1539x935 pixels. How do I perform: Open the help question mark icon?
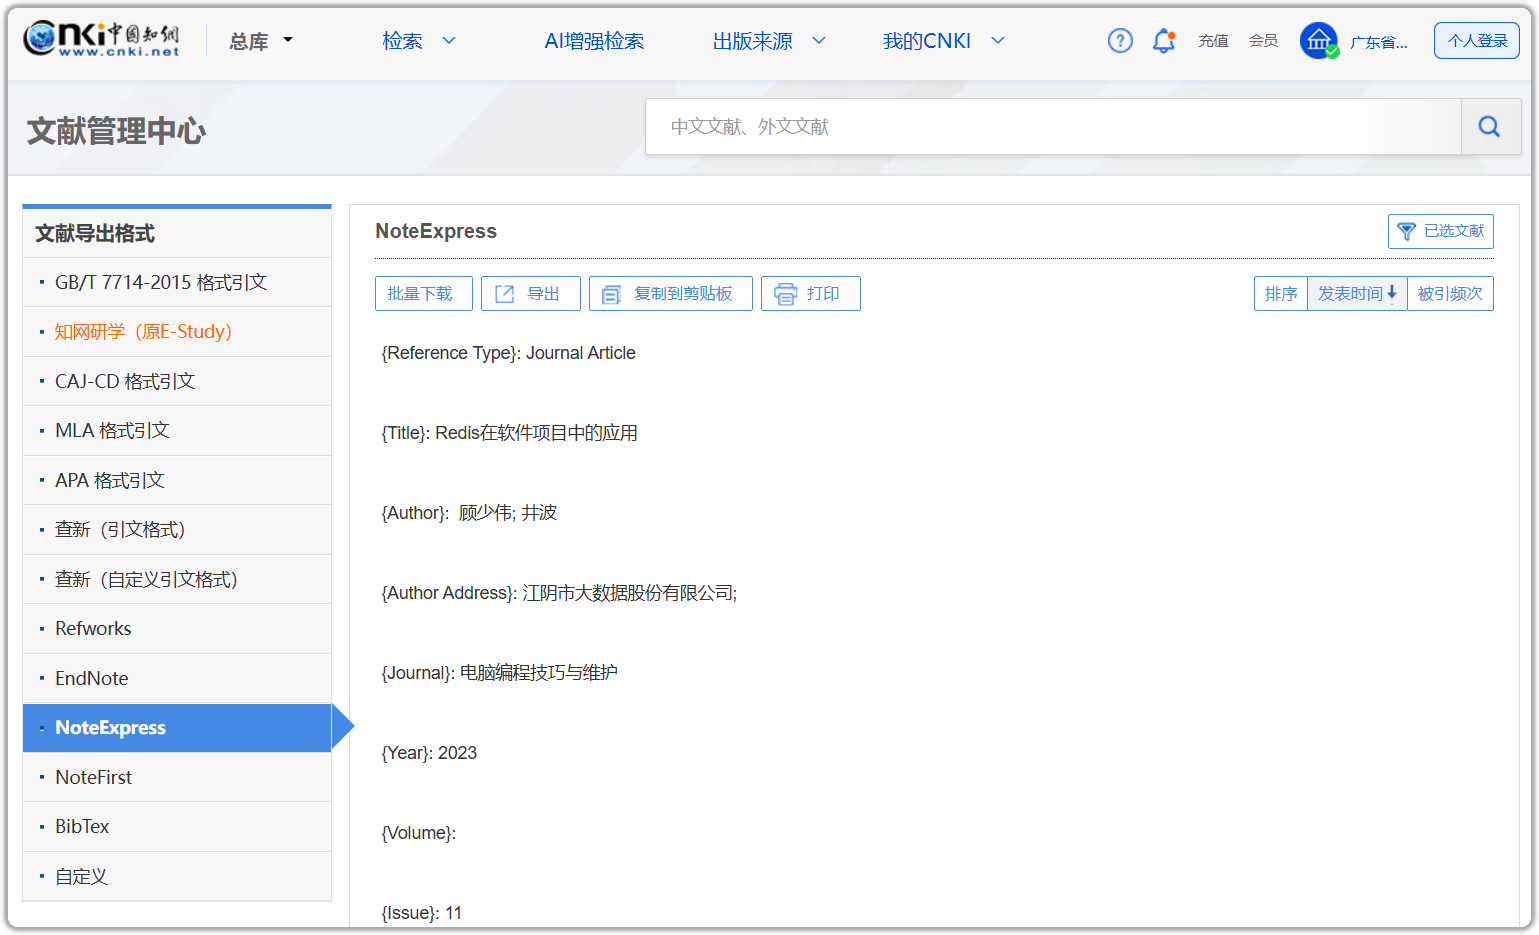click(1120, 41)
